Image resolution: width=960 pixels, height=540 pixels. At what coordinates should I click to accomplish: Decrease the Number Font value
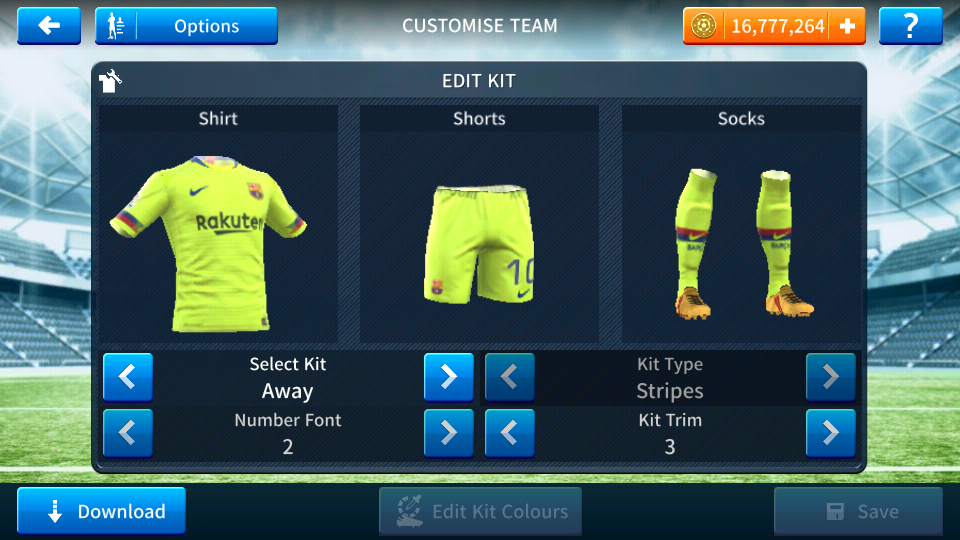point(127,433)
